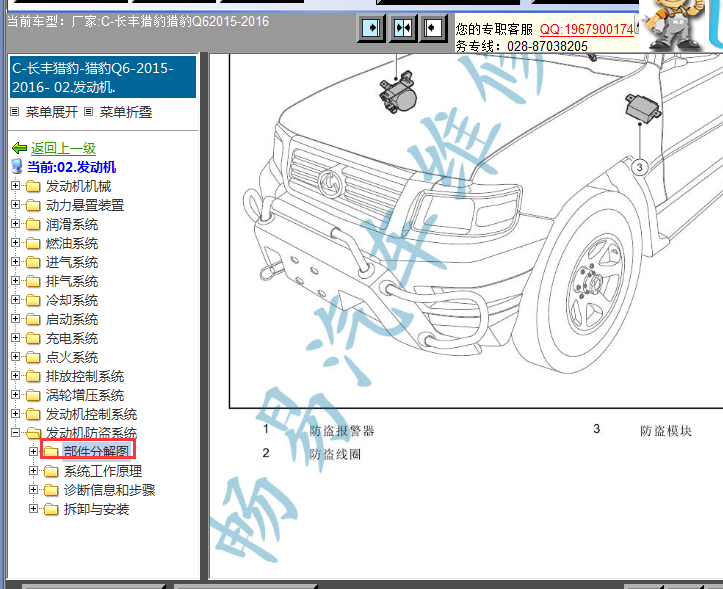Select the 诊断信息和步骤 tree item
The height and width of the screenshot is (589, 723).
(x=109, y=490)
